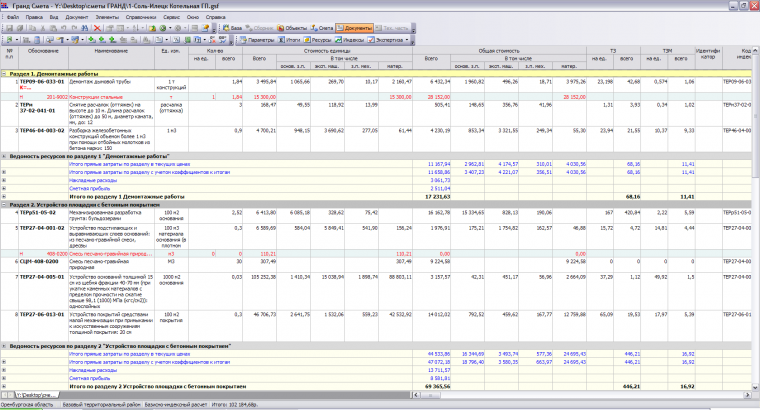Click the База toolbar icon
Image resolution: width=760 pixels, height=410 pixels.
coord(233,29)
